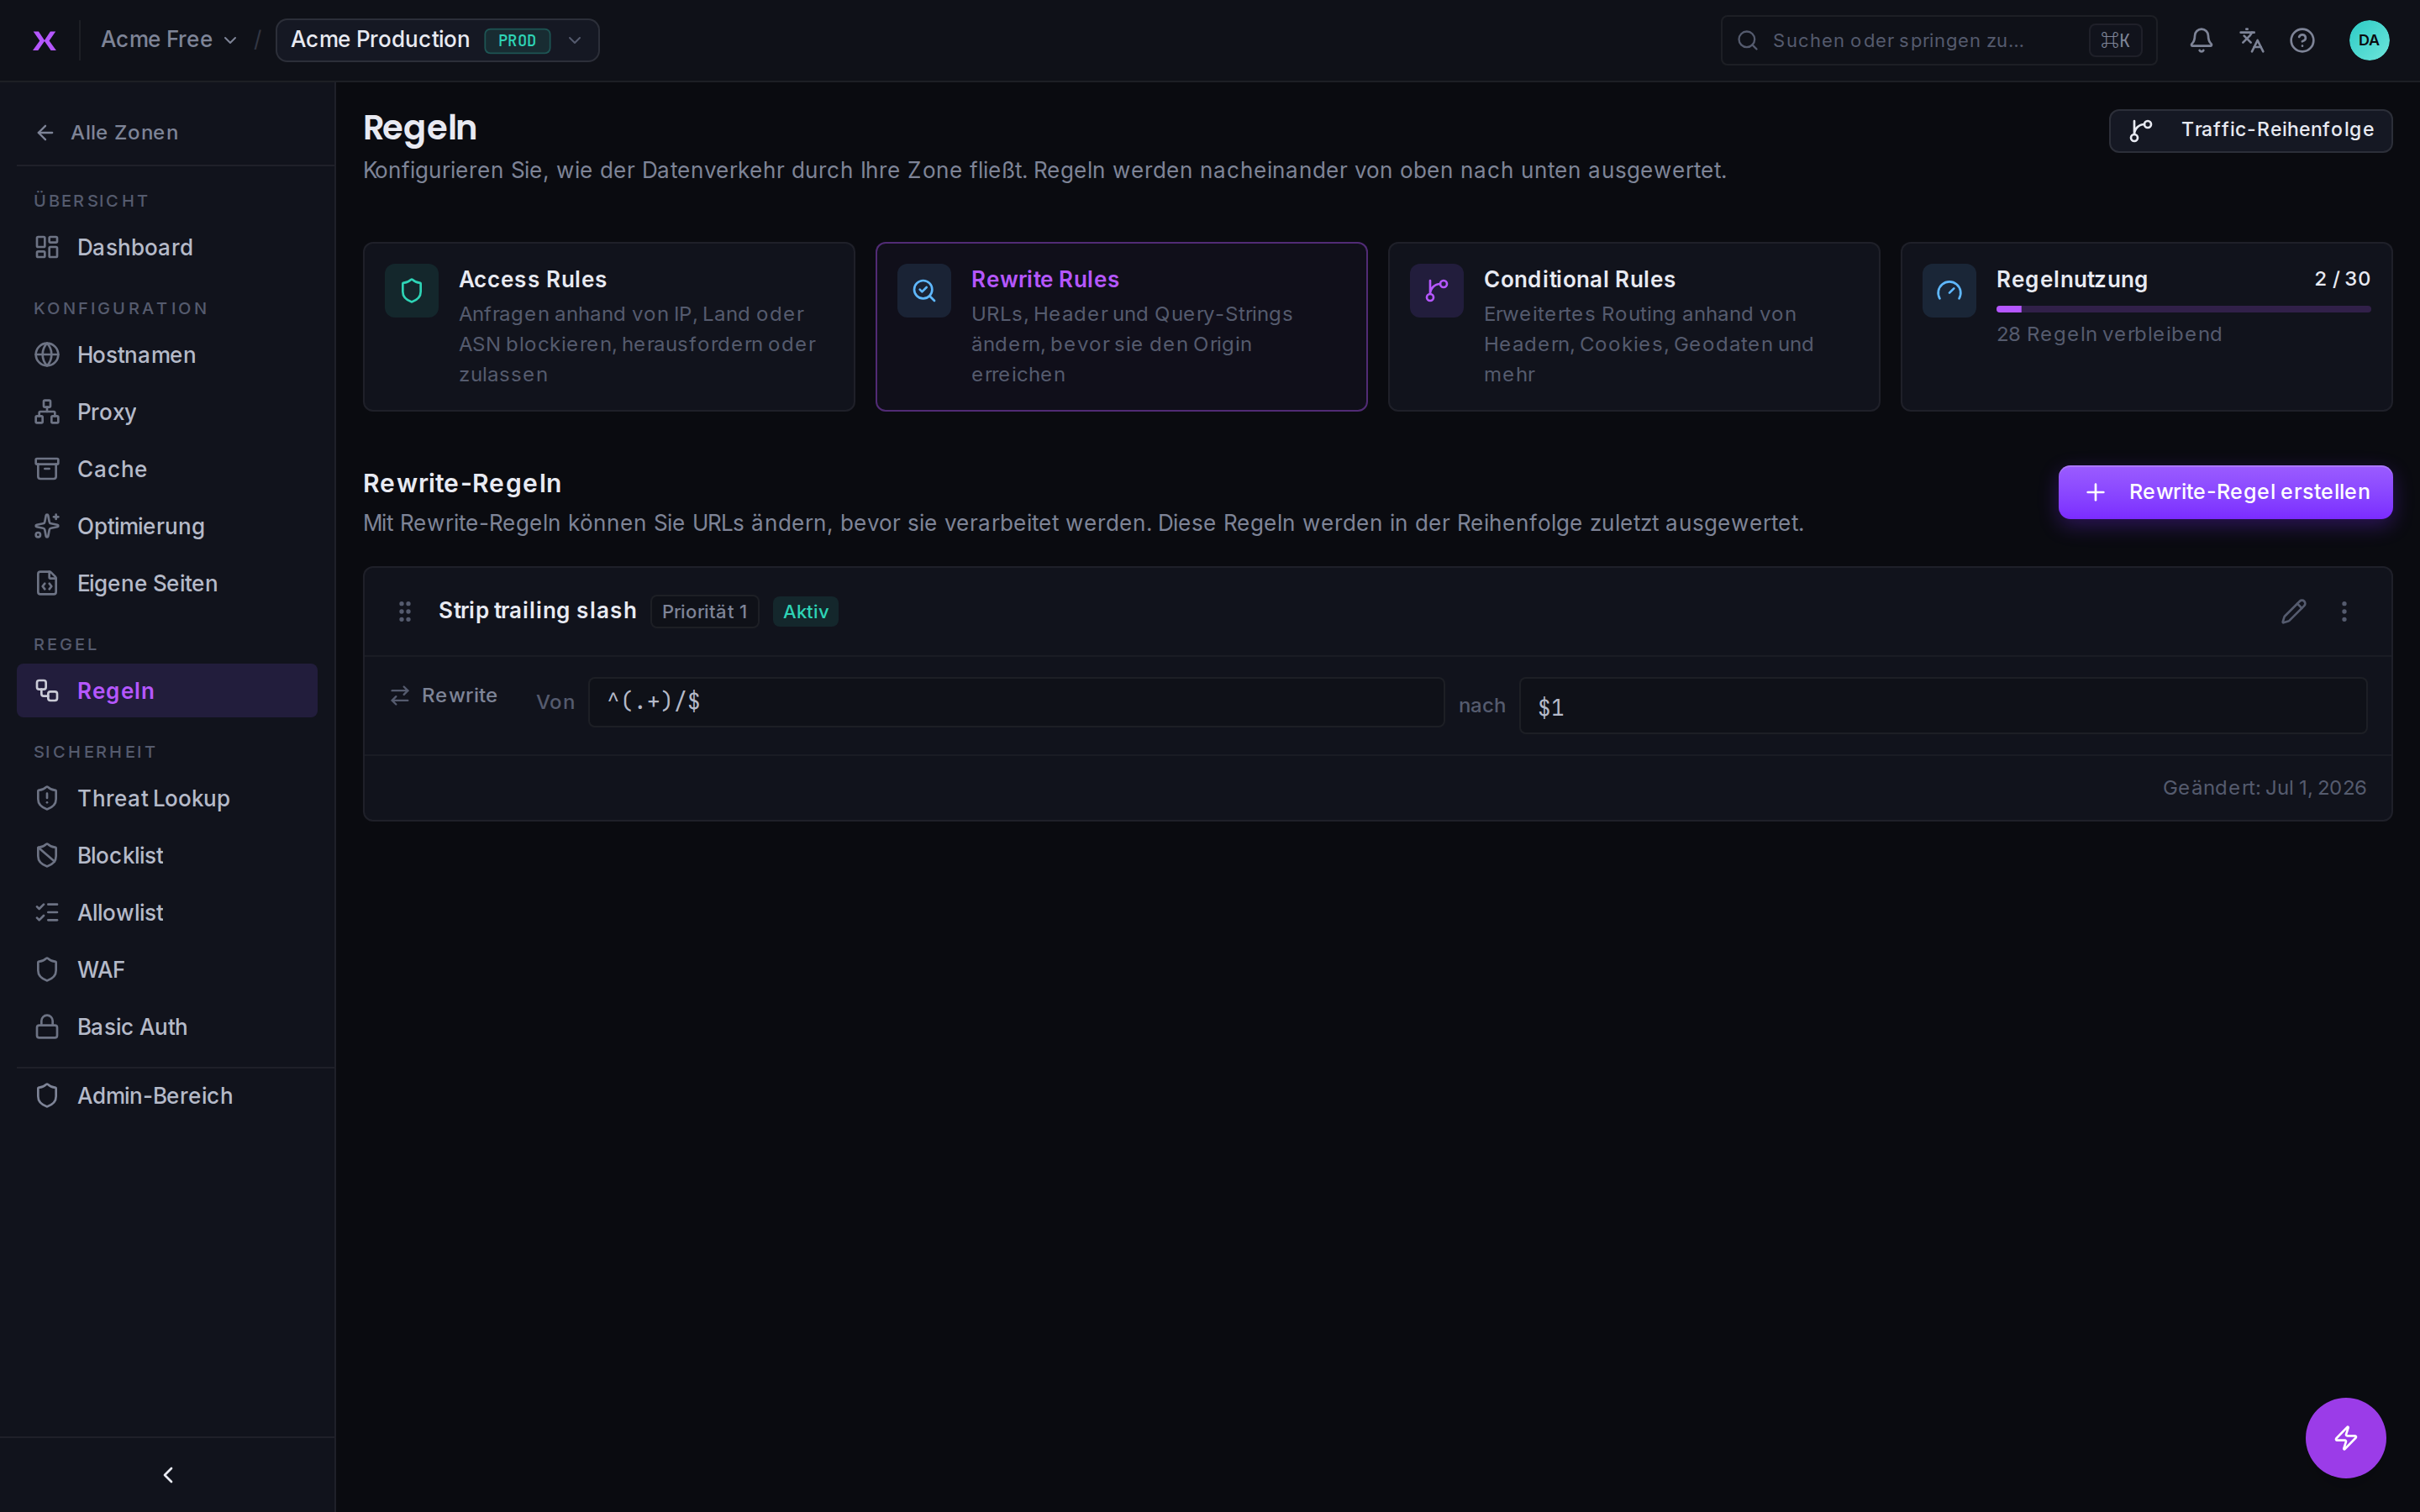Open the lightning quick actions button
2420x1512 pixels.
pyautogui.click(x=2345, y=1437)
